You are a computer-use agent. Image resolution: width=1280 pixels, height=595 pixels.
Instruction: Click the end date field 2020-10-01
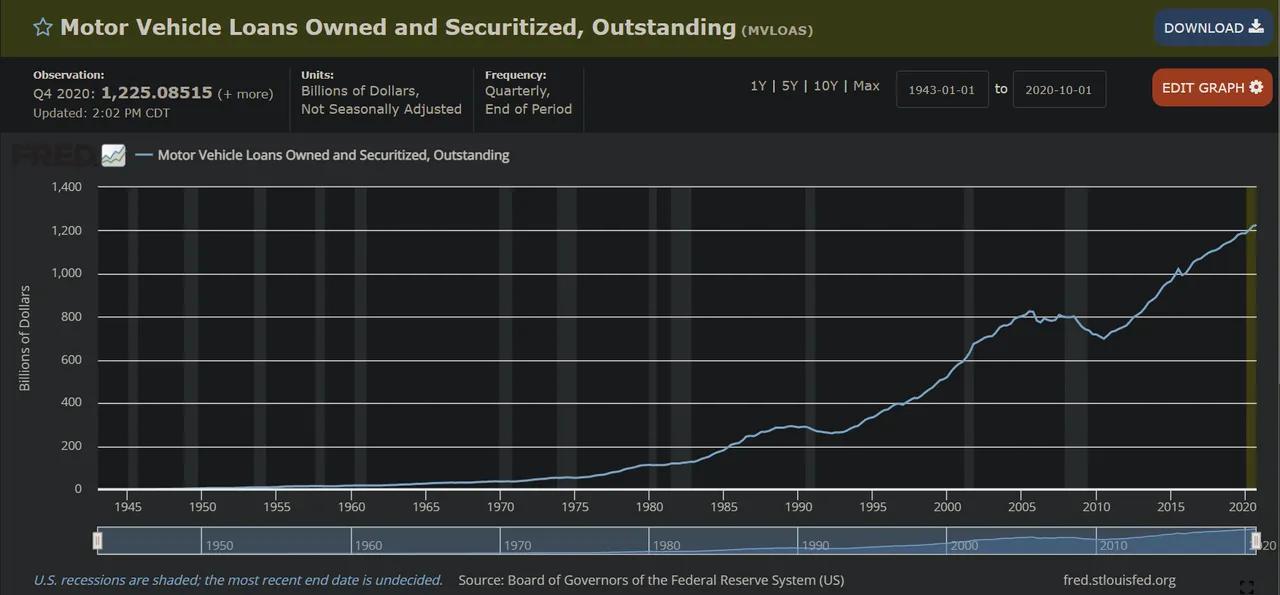(1059, 89)
